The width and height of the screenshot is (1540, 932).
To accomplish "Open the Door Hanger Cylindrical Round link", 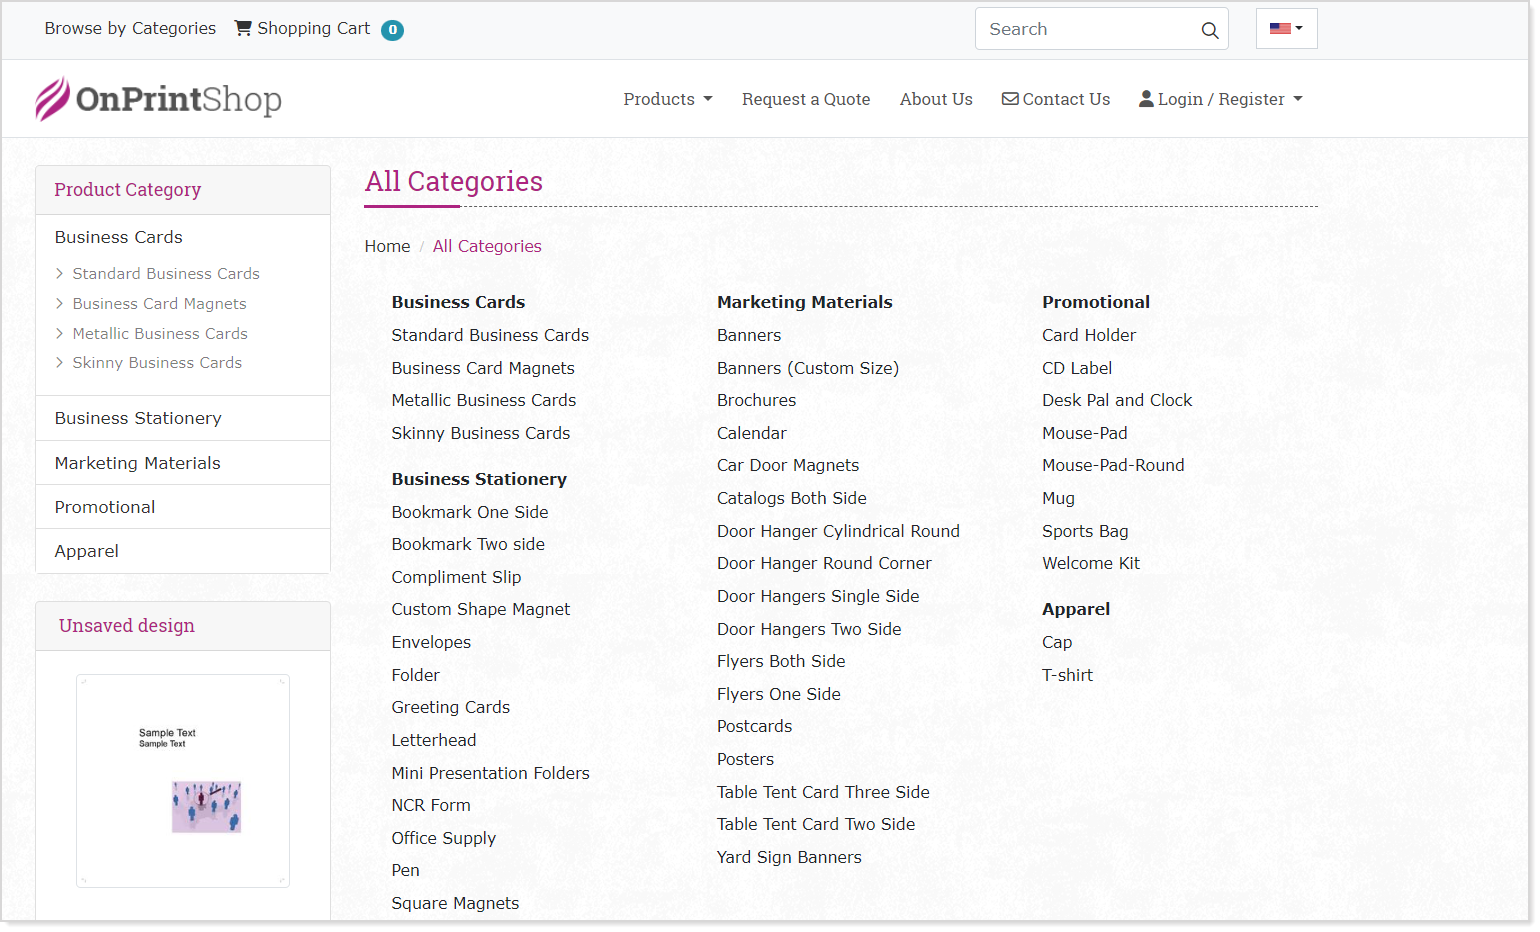I will coord(837,531).
